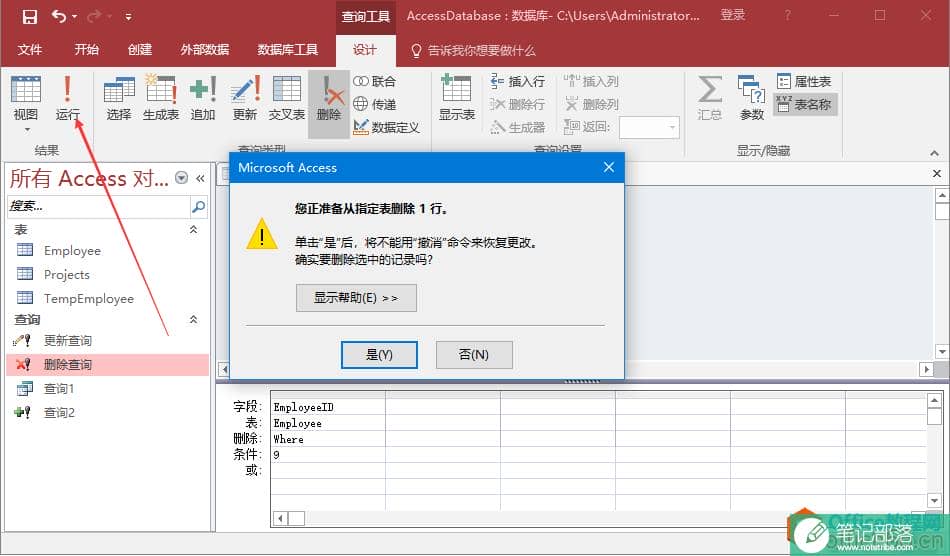Screen dimensions: 950x556
Task: Select the 删除查询 query item
Action: [108, 365]
